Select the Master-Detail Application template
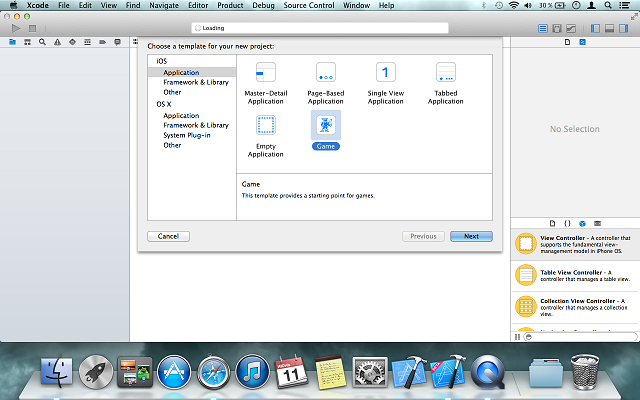 point(266,83)
